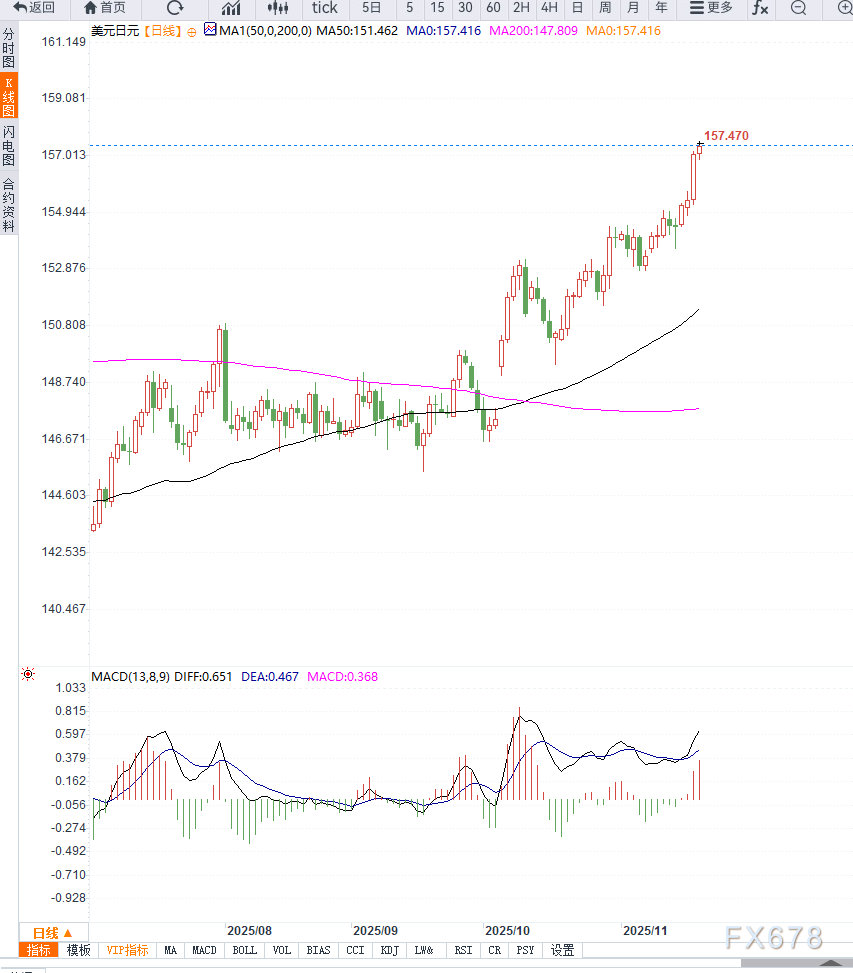Viewport: 853px width, 973px height.
Task: Click the refresh circular arrow icon
Action: tap(175, 8)
